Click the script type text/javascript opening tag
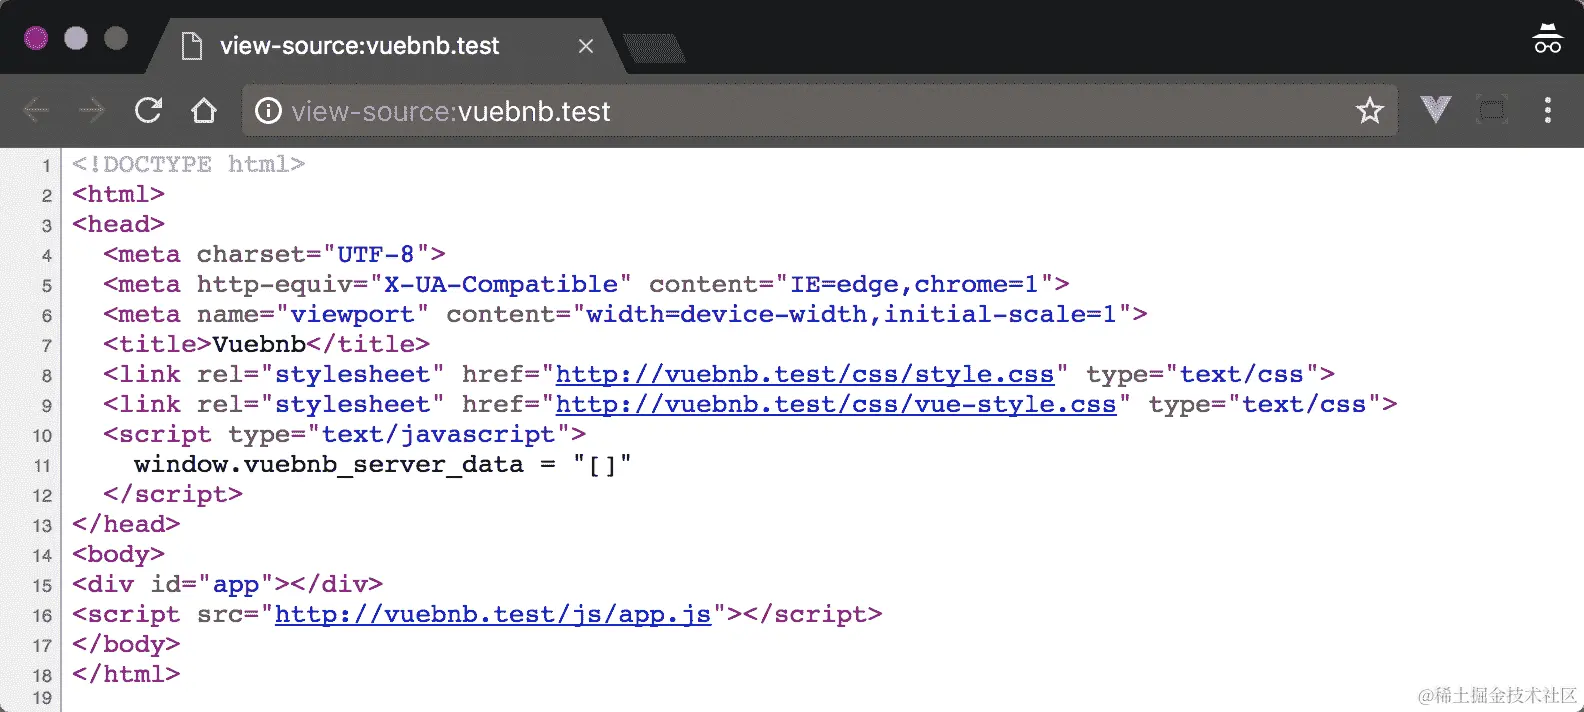The height and width of the screenshot is (712, 1584). (344, 434)
